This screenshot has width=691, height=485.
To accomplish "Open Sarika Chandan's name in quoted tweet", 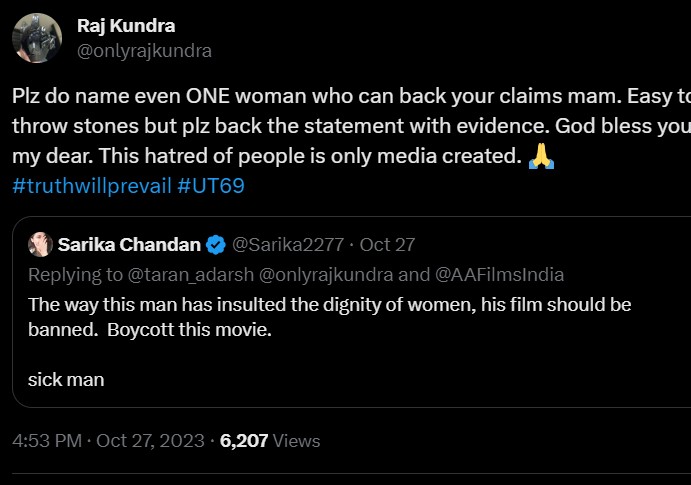I will coord(129,245).
